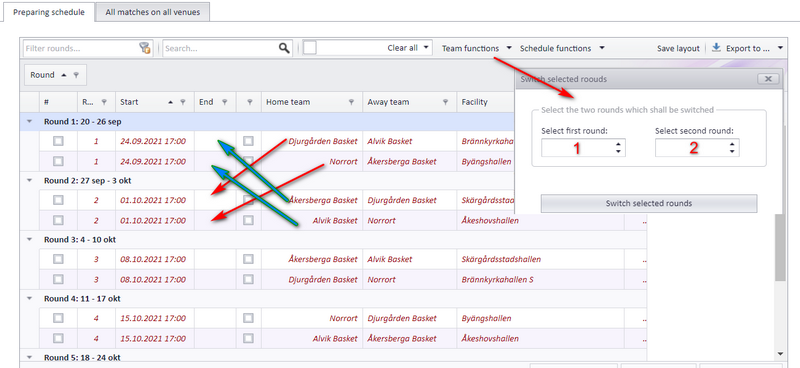Open the Schedule functions menu
Image resolution: width=800 pixels, height=368 pixels.
click(562, 48)
